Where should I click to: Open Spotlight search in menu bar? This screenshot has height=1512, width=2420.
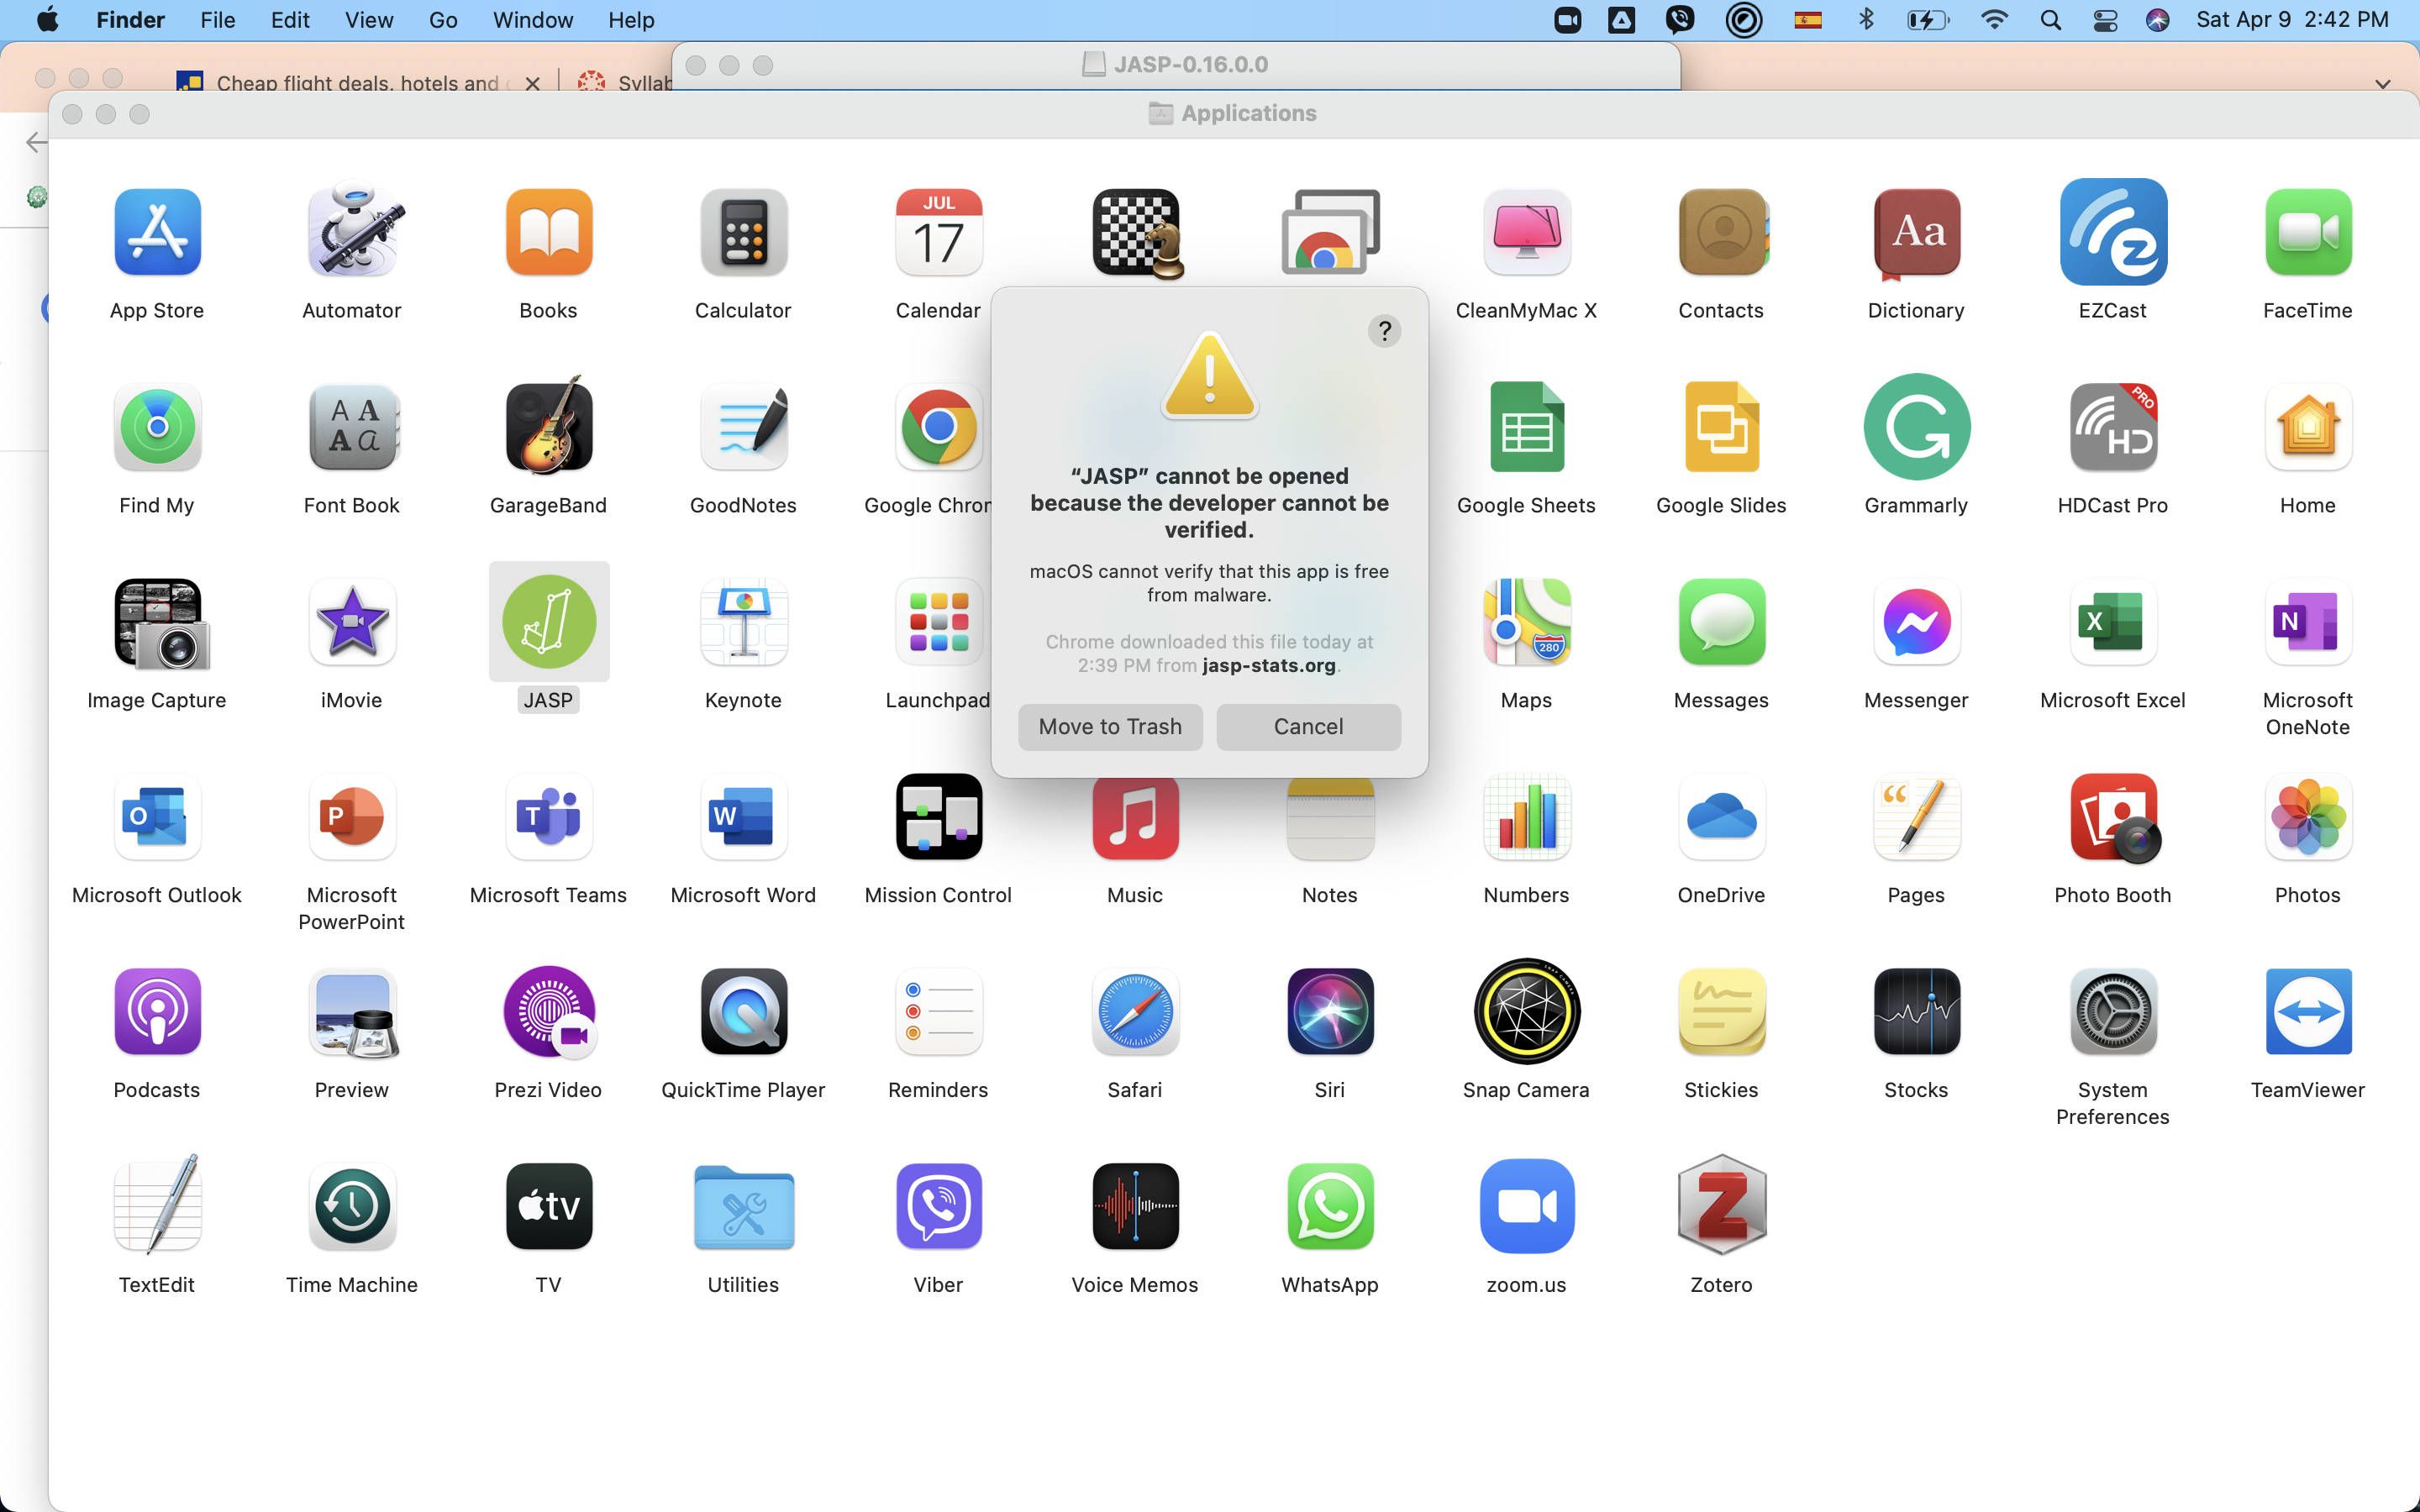click(x=2050, y=20)
